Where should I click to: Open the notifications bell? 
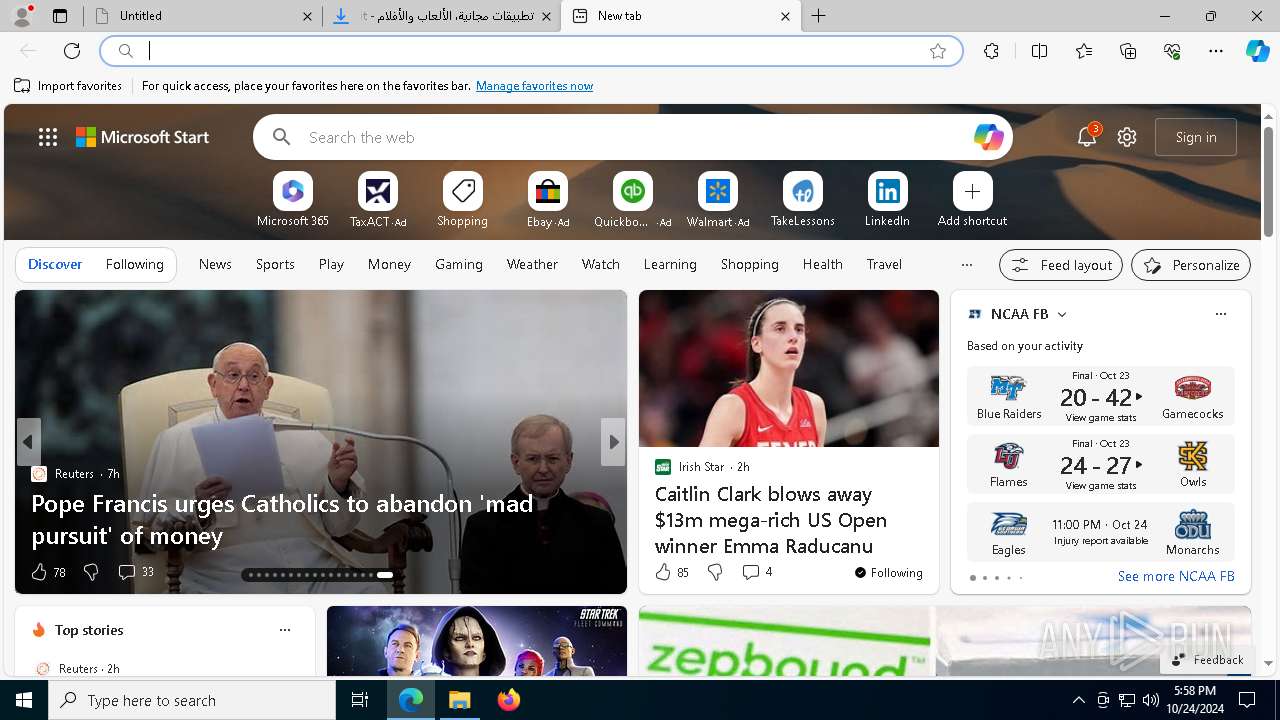[x=1087, y=137]
